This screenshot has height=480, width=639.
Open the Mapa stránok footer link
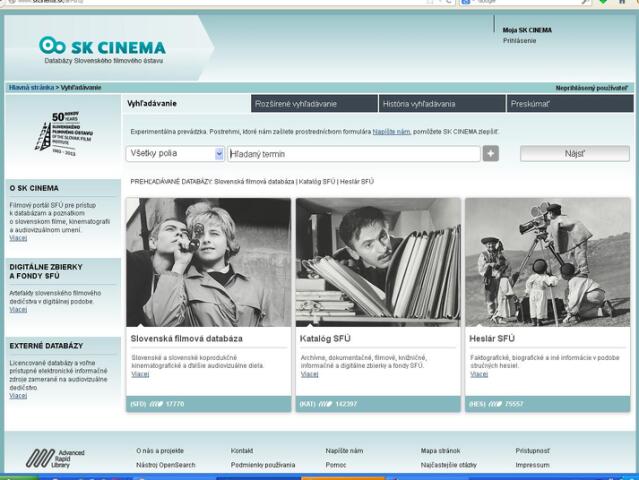coord(440,451)
